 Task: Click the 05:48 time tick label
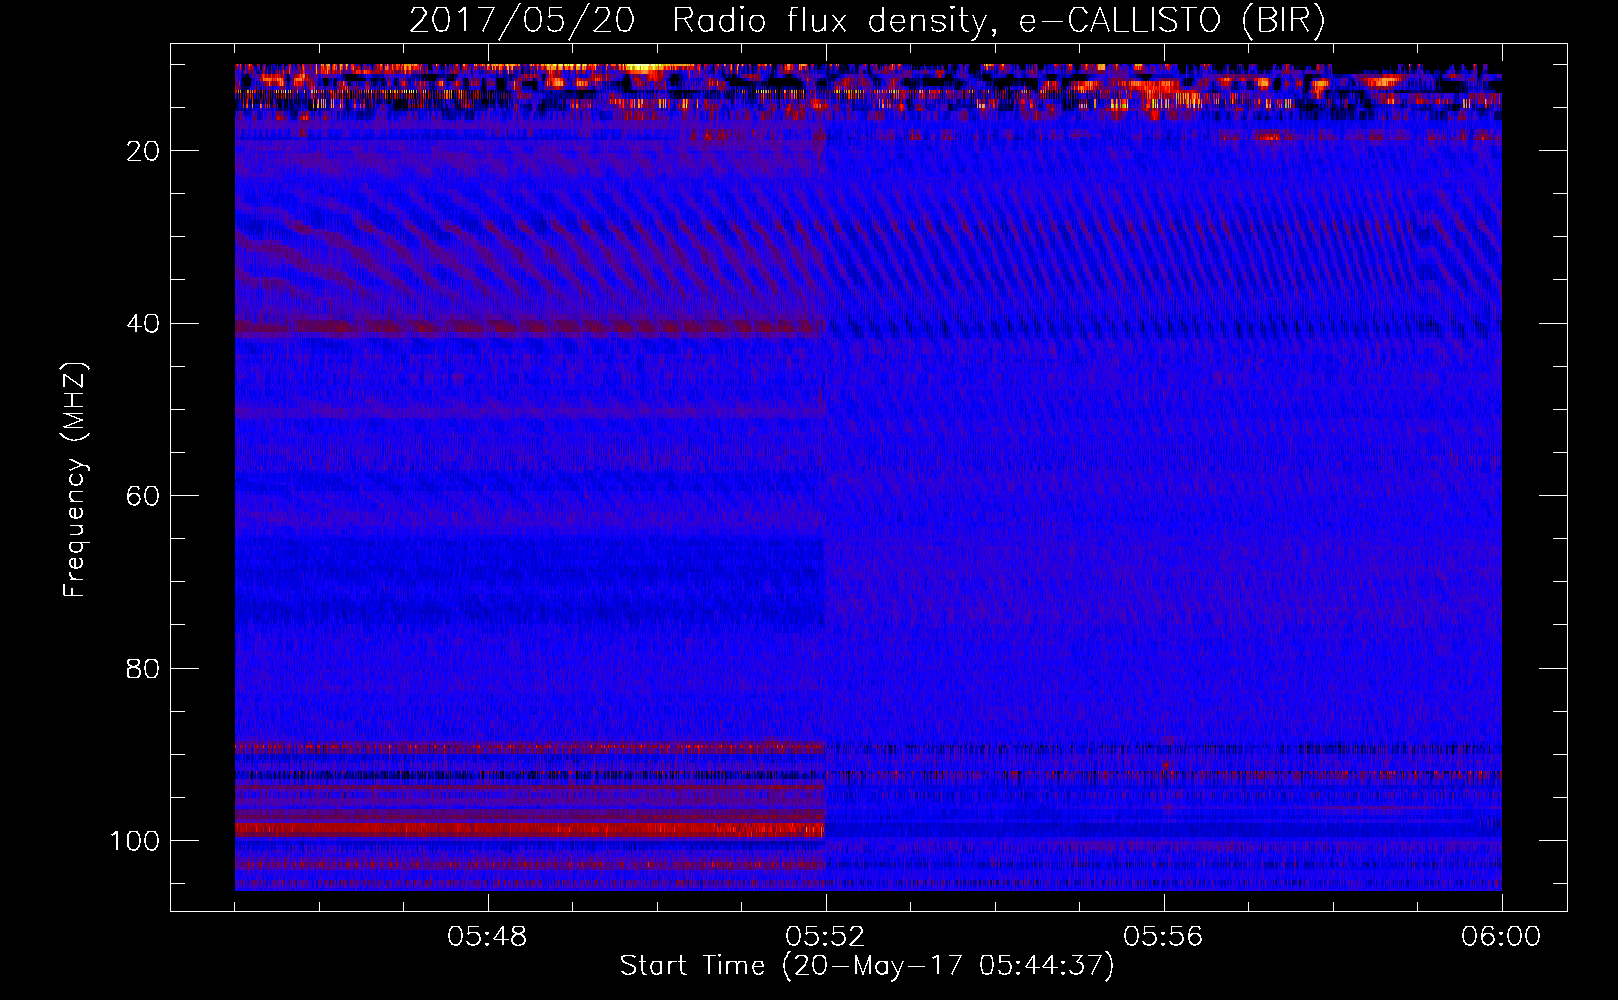click(487, 937)
